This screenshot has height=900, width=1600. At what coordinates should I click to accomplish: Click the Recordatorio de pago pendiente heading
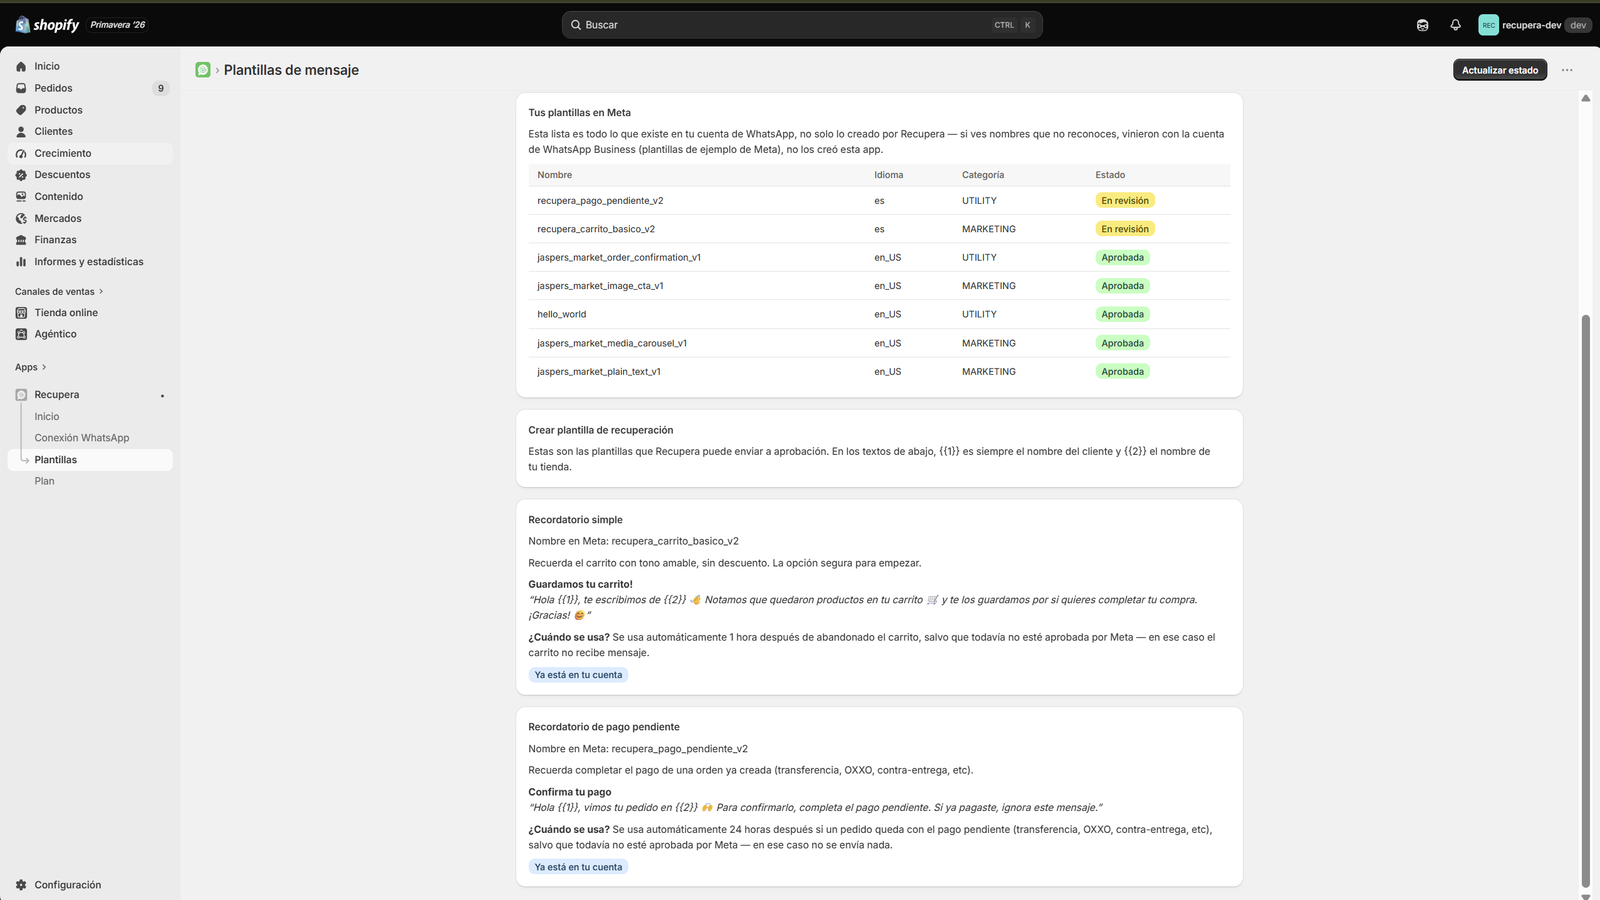pyautogui.click(x=604, y=727)
